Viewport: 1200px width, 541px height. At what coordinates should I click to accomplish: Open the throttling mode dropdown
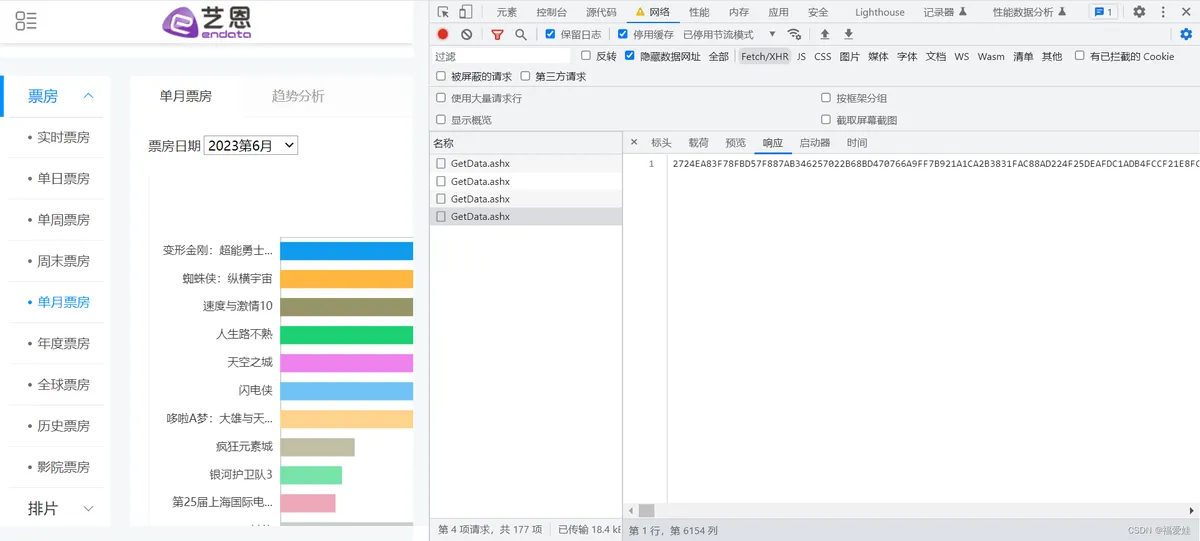[729, 34]
